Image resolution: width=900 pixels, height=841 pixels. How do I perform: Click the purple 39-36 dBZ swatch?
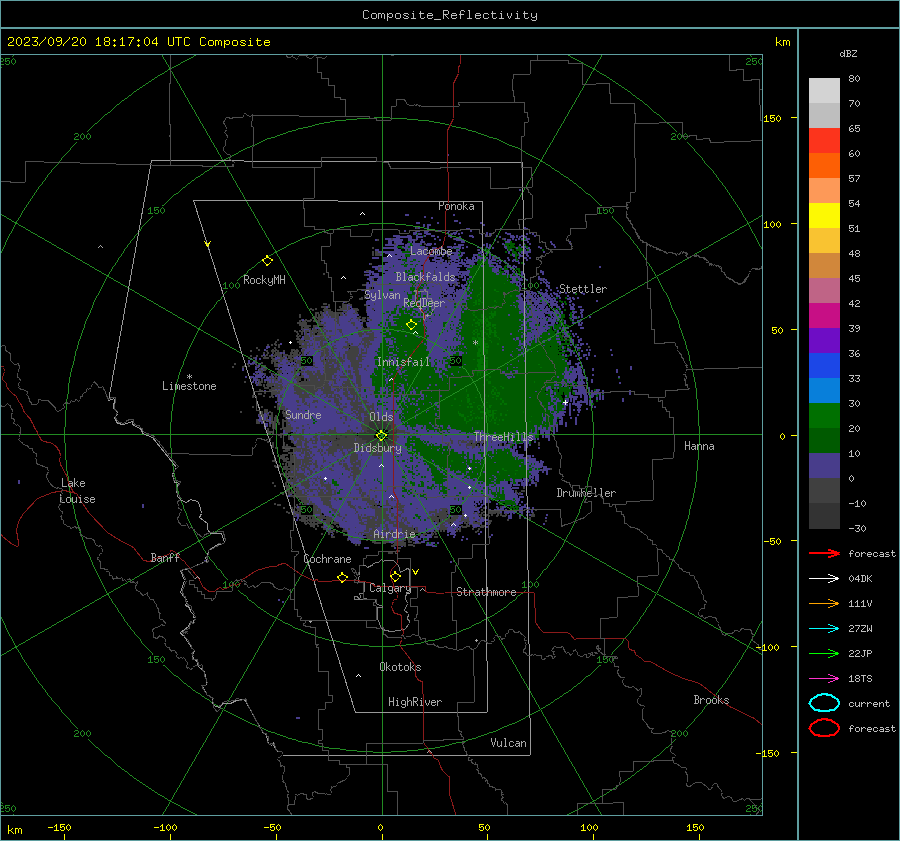click(x=824, y=340)
